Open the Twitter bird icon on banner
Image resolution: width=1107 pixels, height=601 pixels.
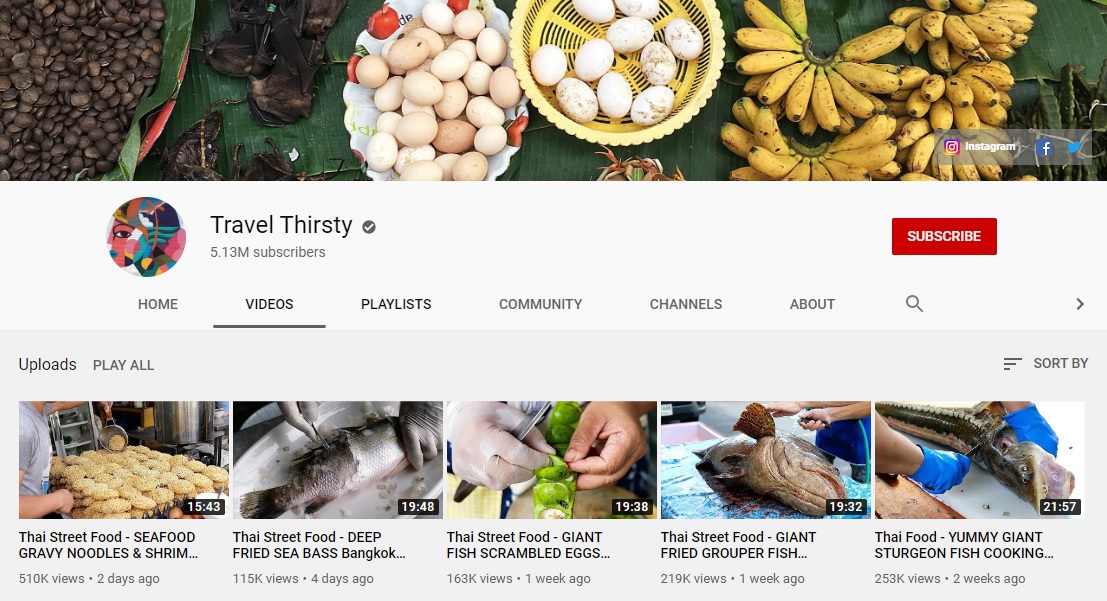[x=1074, y=147]
